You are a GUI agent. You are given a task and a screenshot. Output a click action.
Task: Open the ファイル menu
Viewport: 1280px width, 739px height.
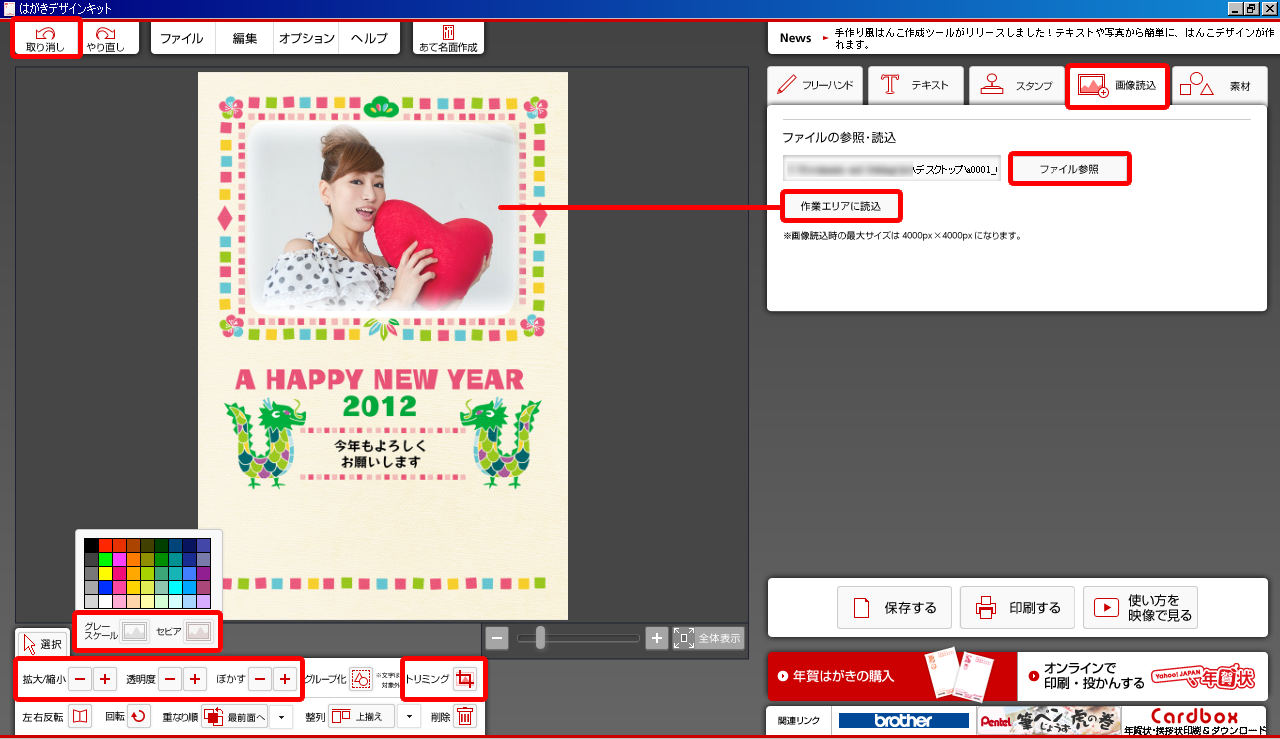point(182,39)
